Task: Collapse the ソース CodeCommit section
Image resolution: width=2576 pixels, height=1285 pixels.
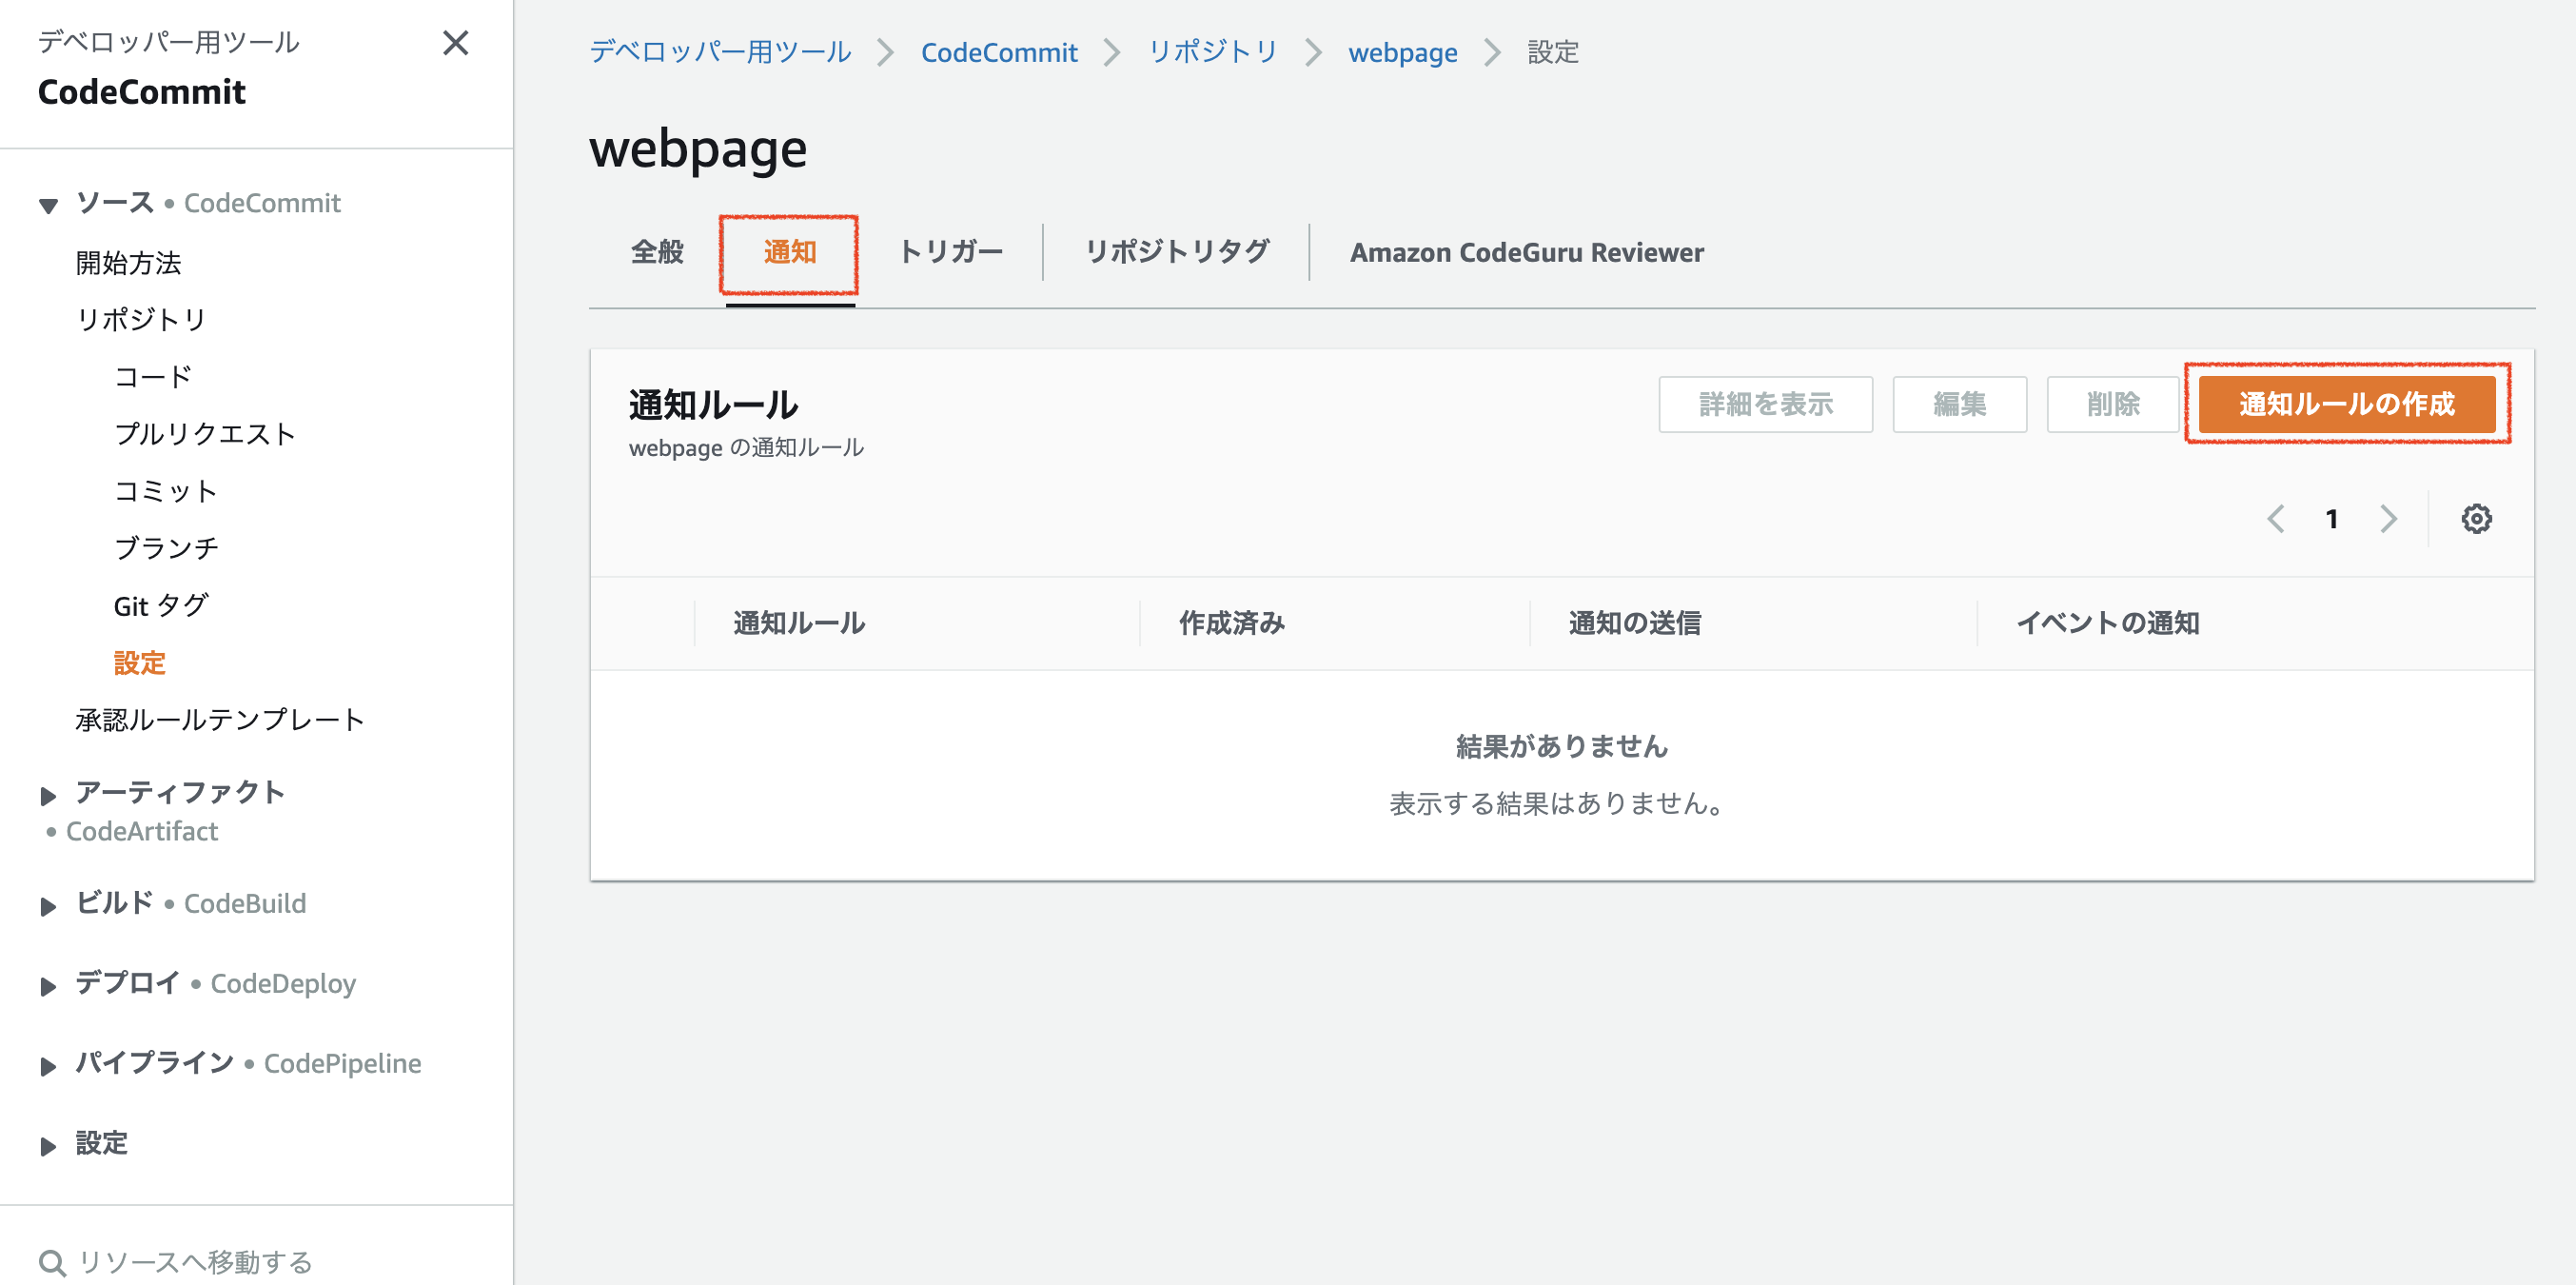Action: 48,206
